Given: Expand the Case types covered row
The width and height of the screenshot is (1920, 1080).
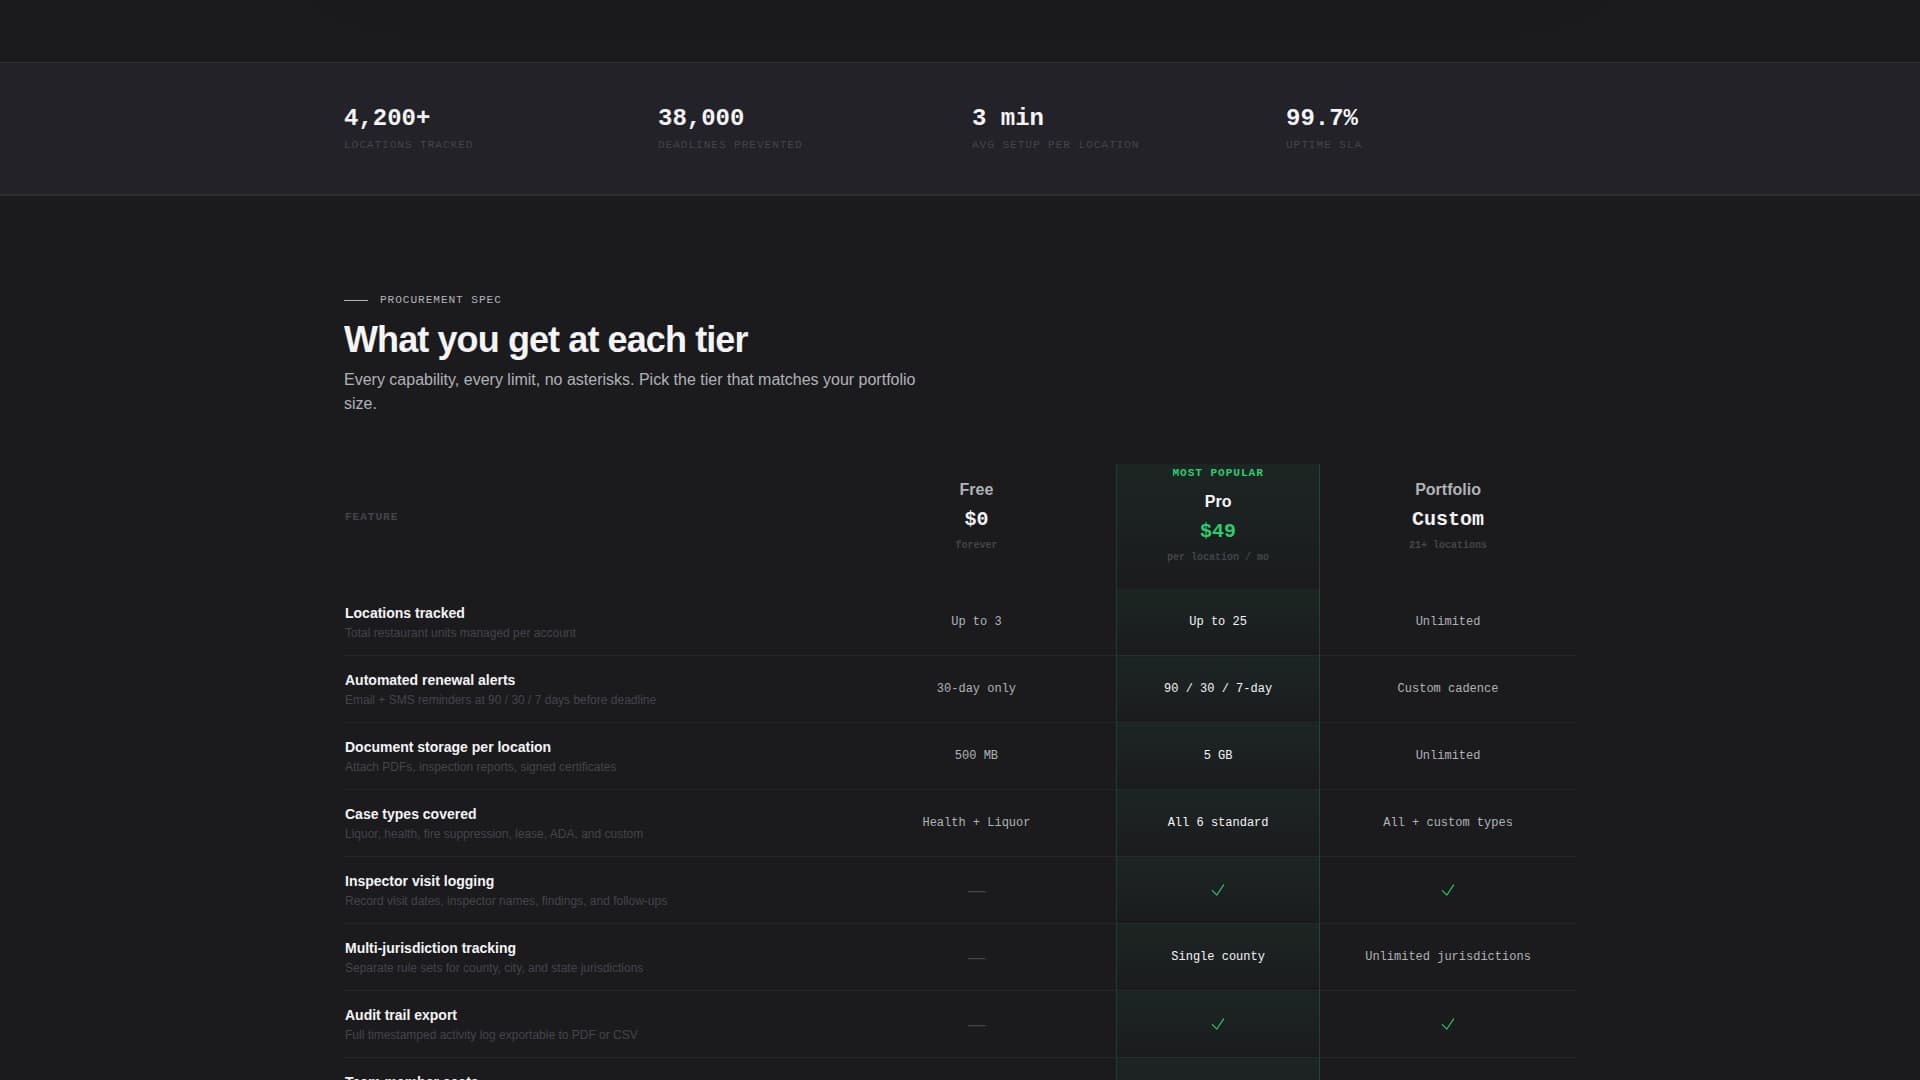Looking at the screenshot, I should [x=410, y=813].
